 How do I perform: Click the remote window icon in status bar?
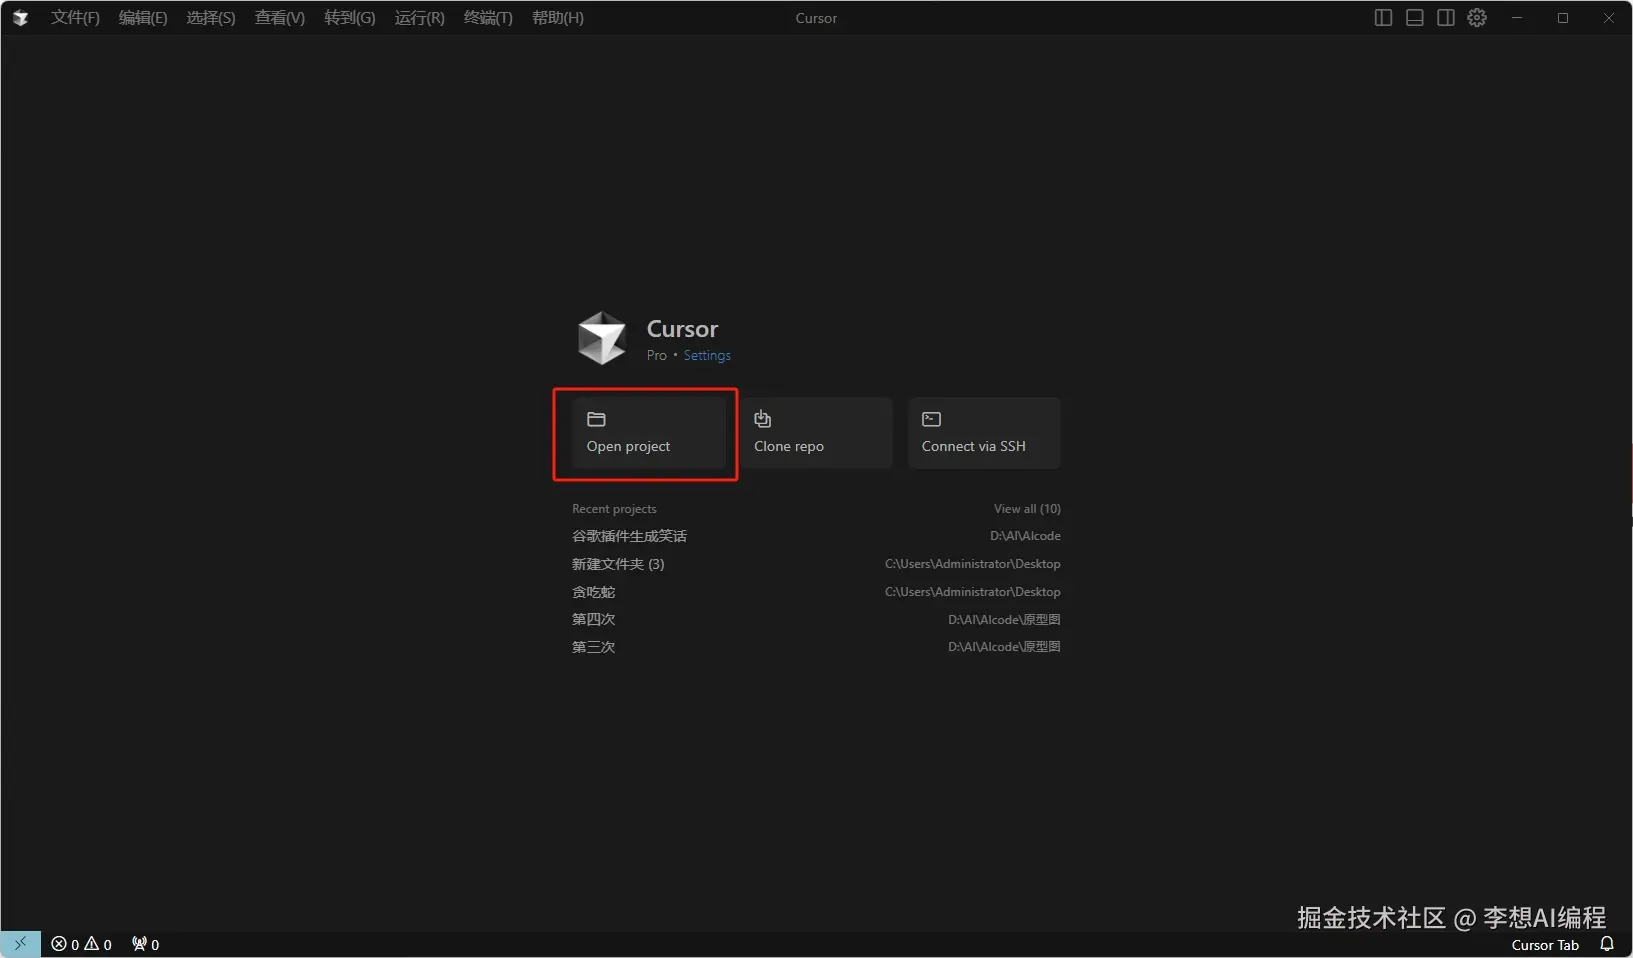coord(20,944)
